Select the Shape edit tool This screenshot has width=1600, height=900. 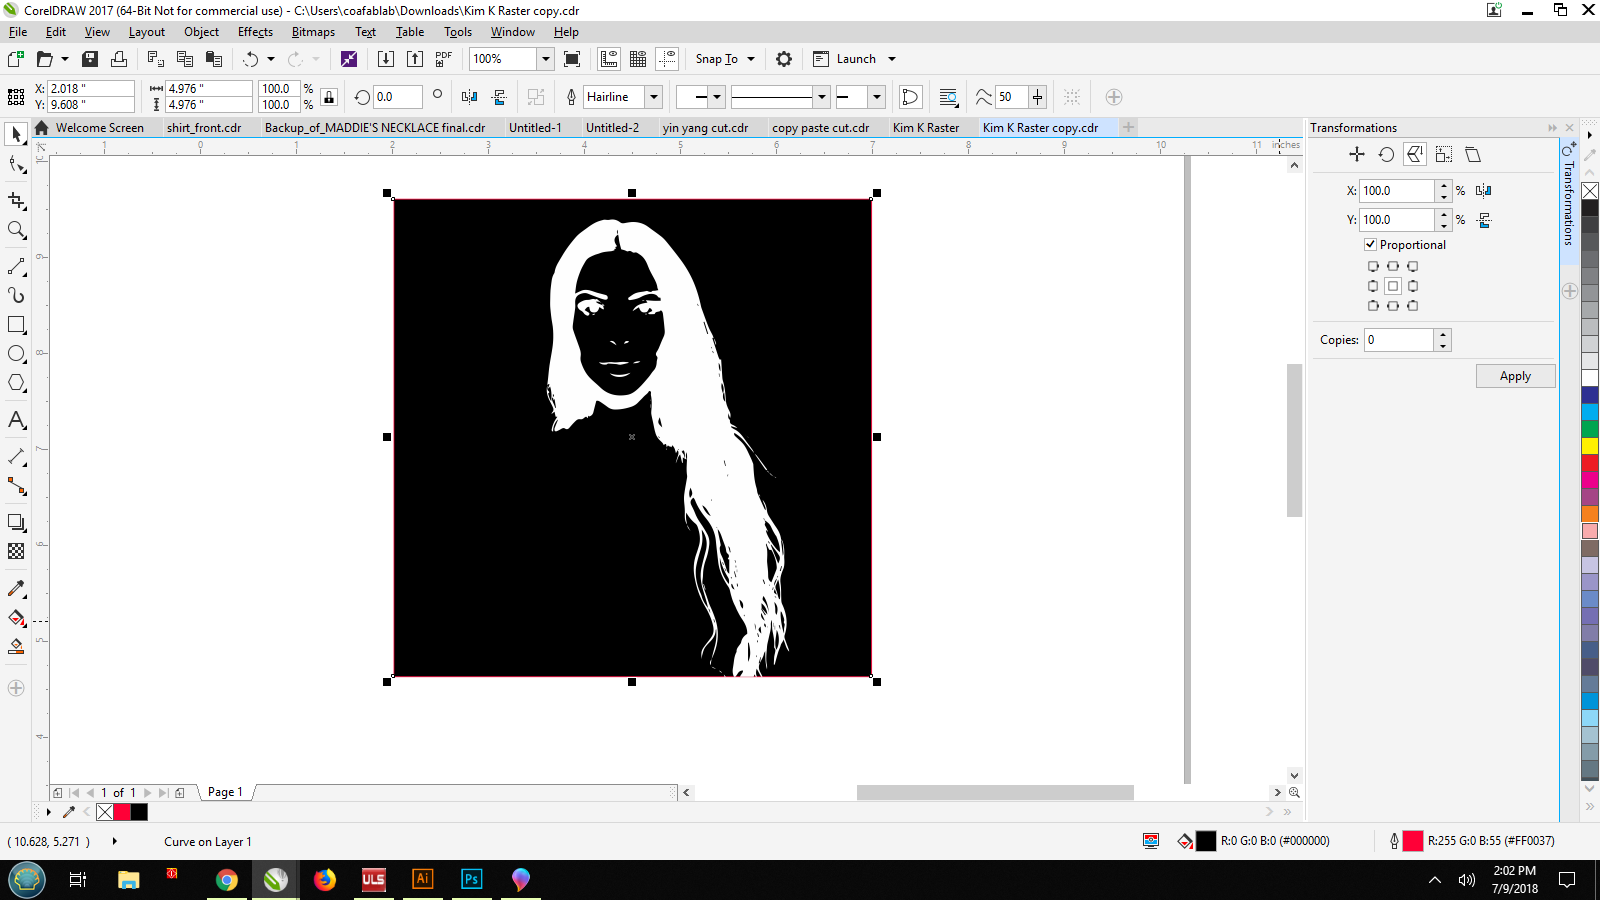[x=16, y=164]
